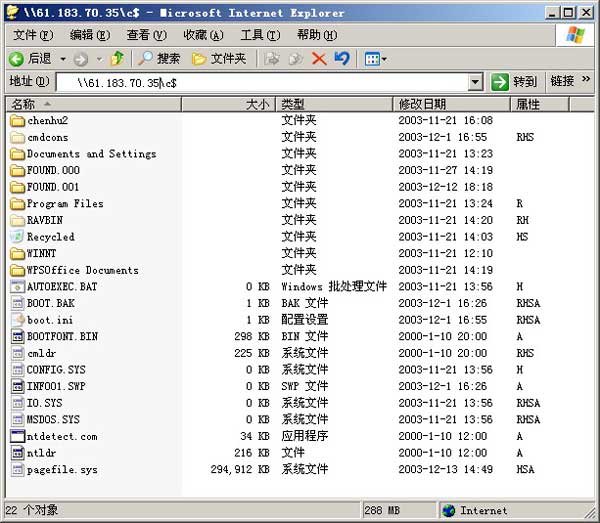Sort by Date Modified (修改日期) column header
Viewport: 600px width, 523px height.
(x=452, y=104)
